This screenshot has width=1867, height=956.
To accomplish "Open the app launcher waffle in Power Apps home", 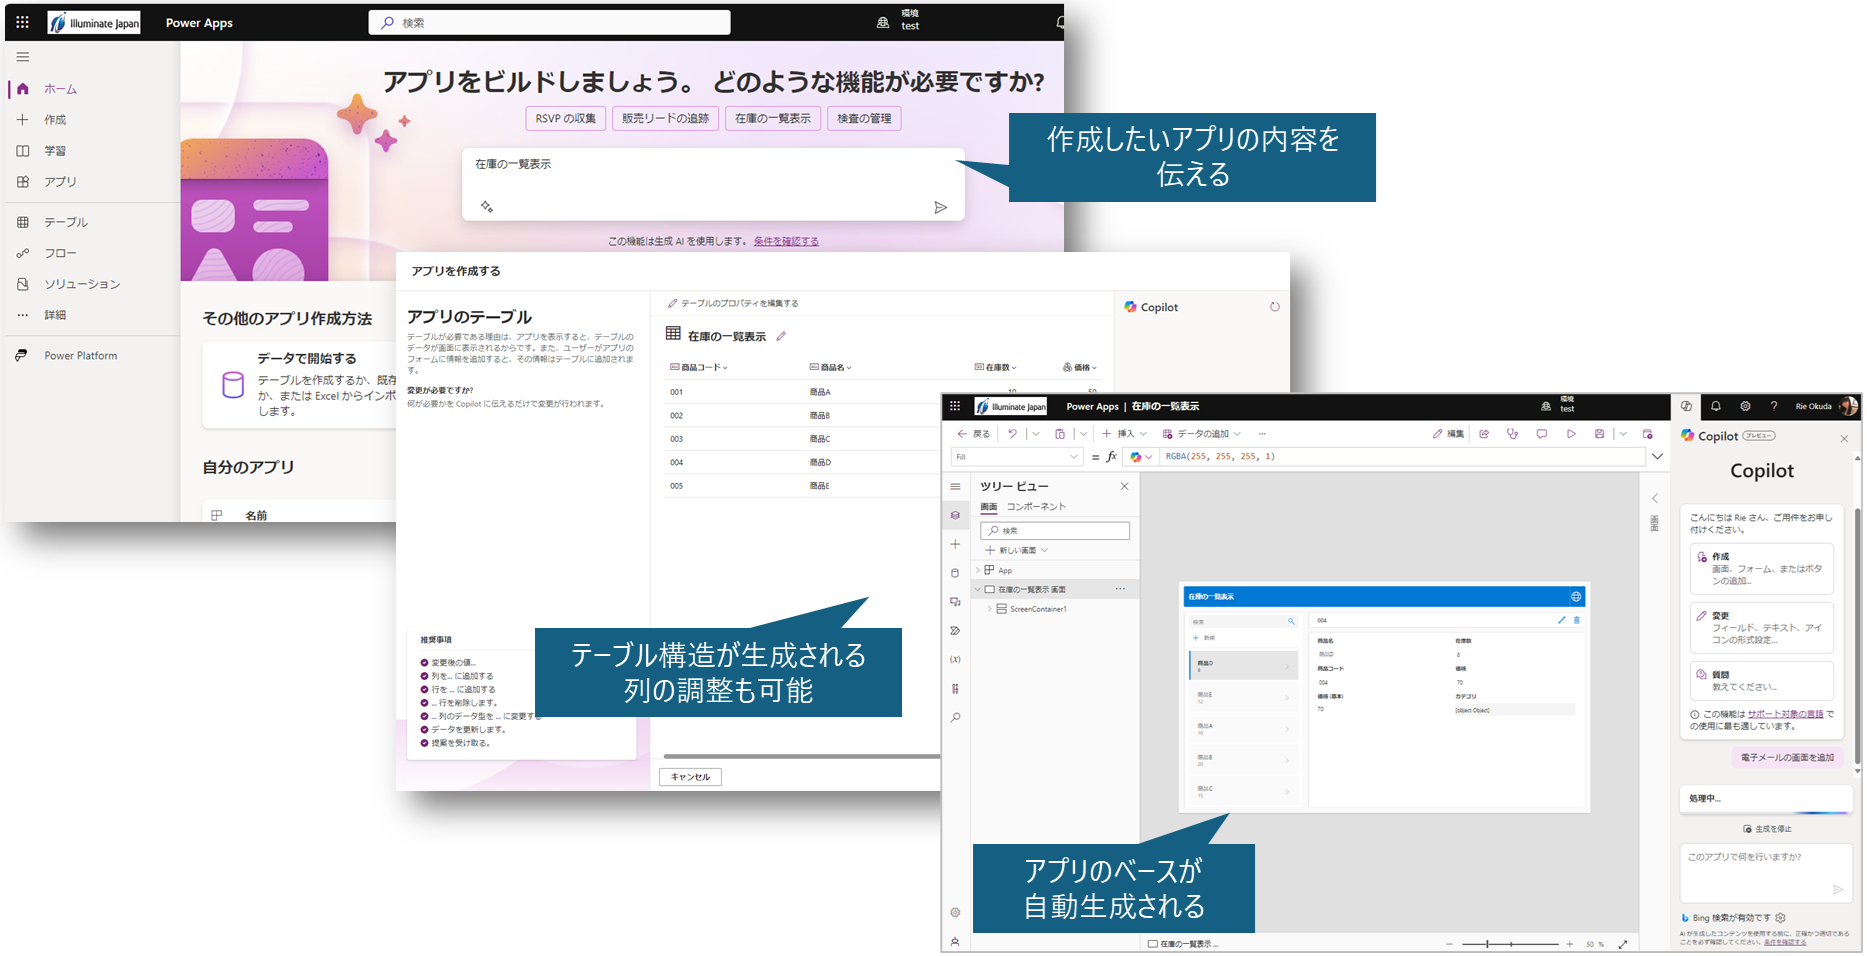I will pyautogui.click(x=22, y=22).
